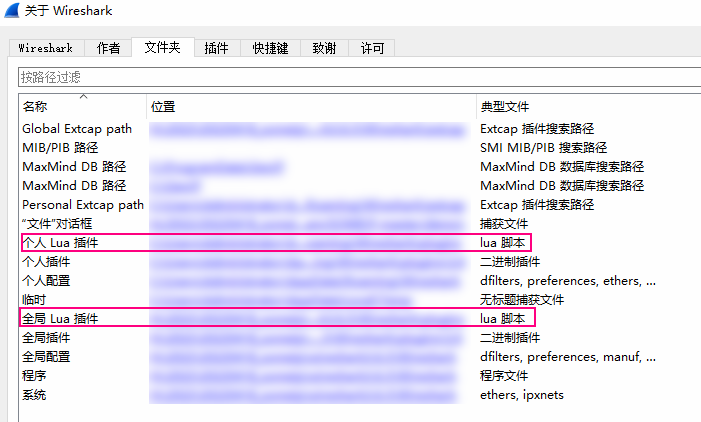Click the dfilters, preferences, ethers cell
The height and width of the screenshot is (422, 701).
[x=568, y=281]
